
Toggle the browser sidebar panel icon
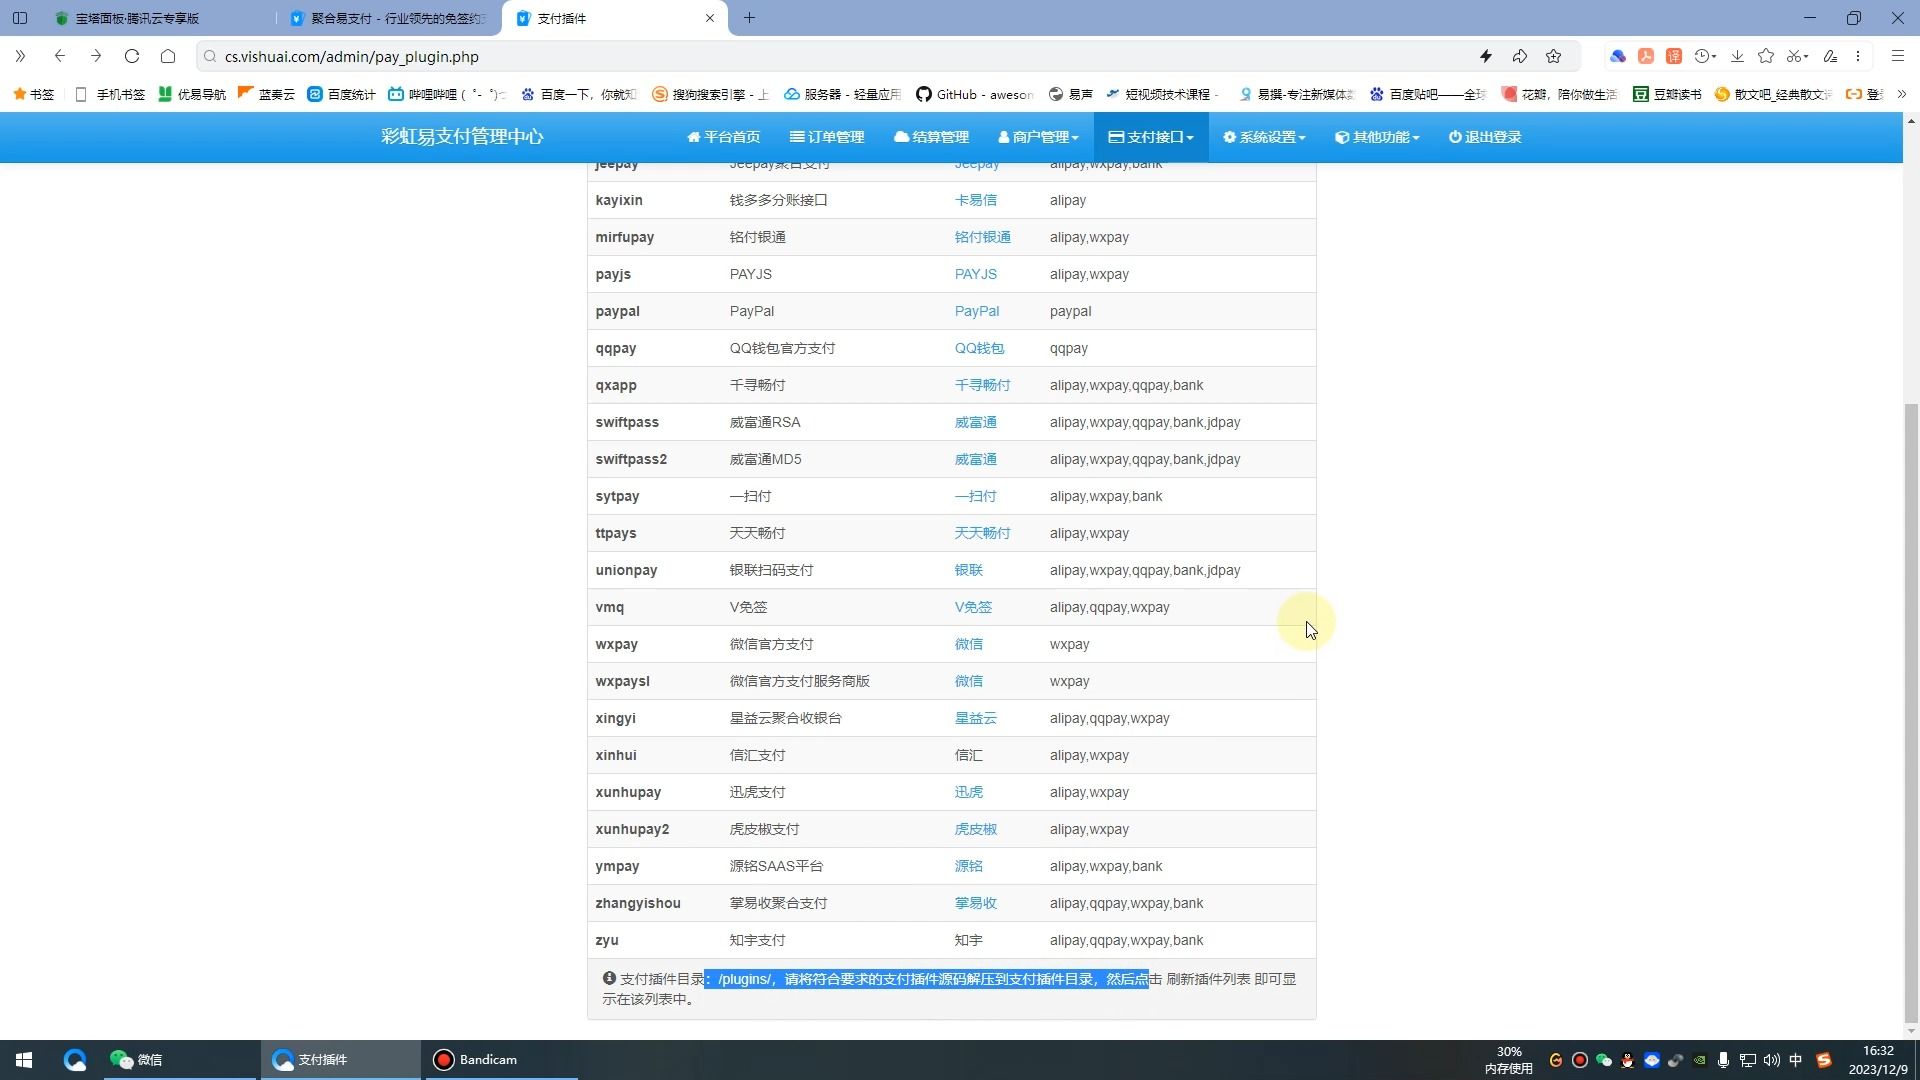(20, 18)
